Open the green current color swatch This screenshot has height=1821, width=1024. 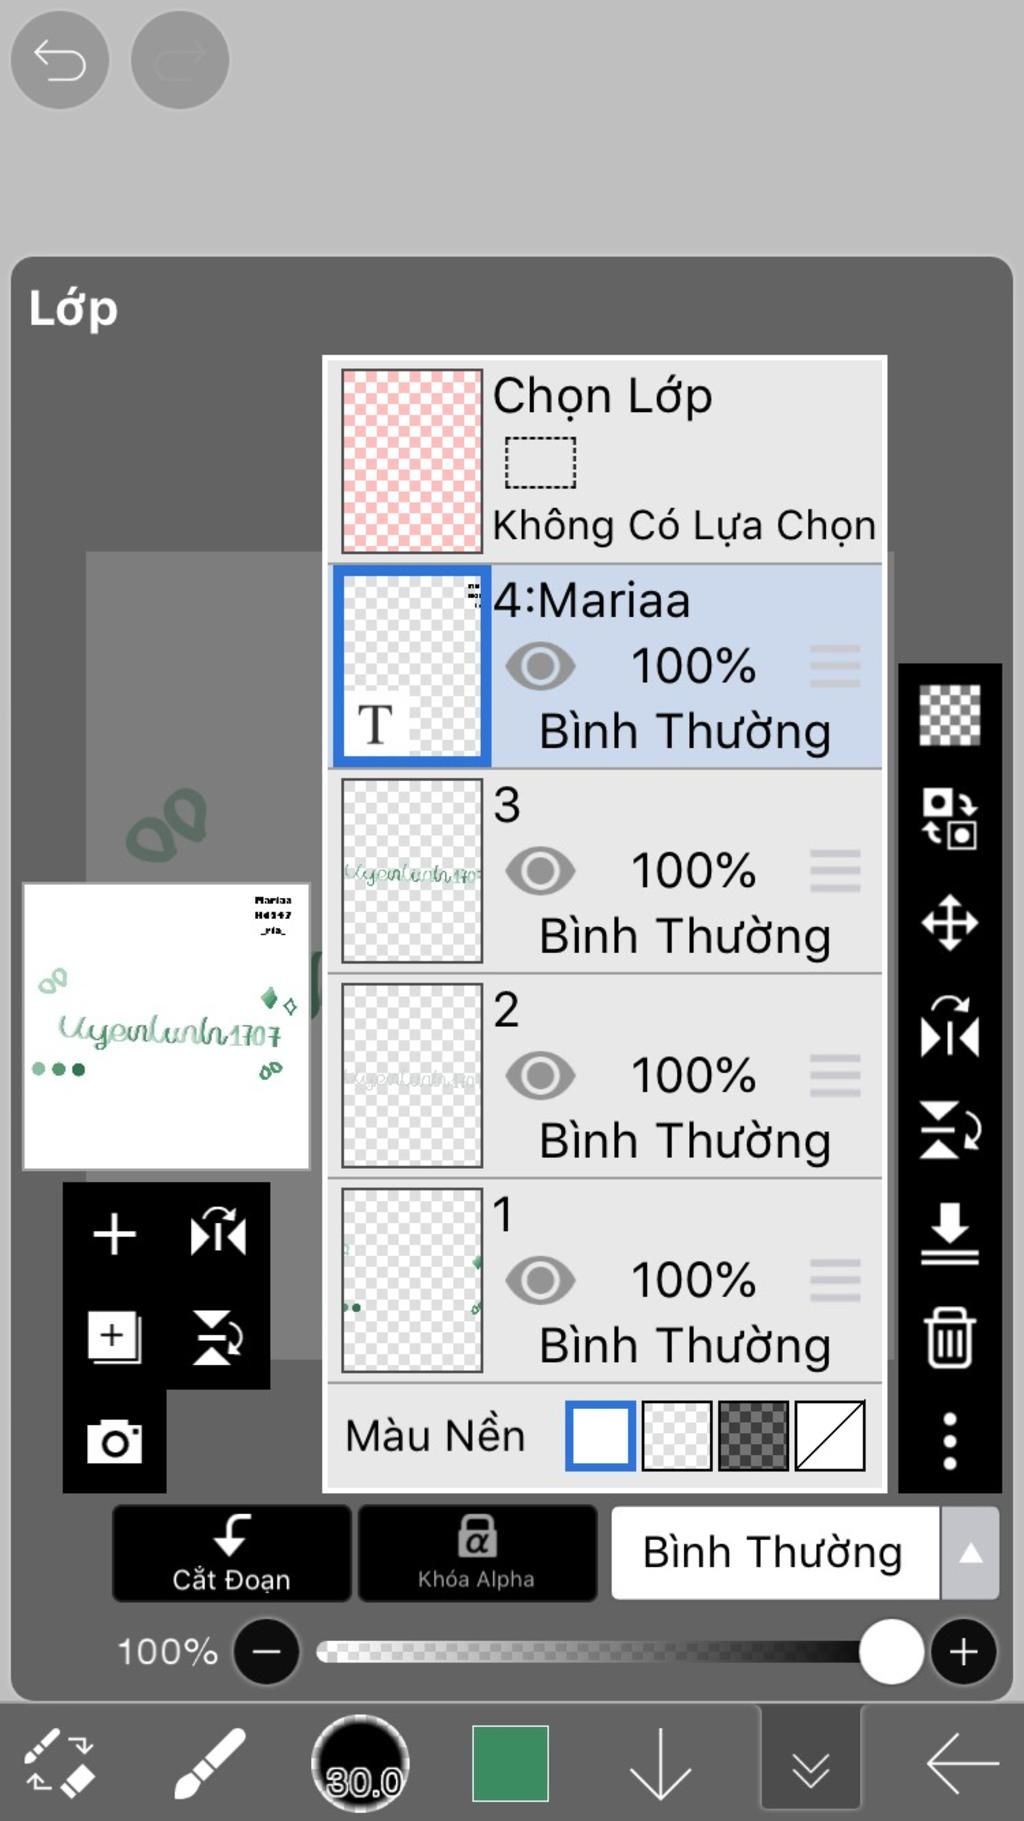click(x=510, y=1763)
